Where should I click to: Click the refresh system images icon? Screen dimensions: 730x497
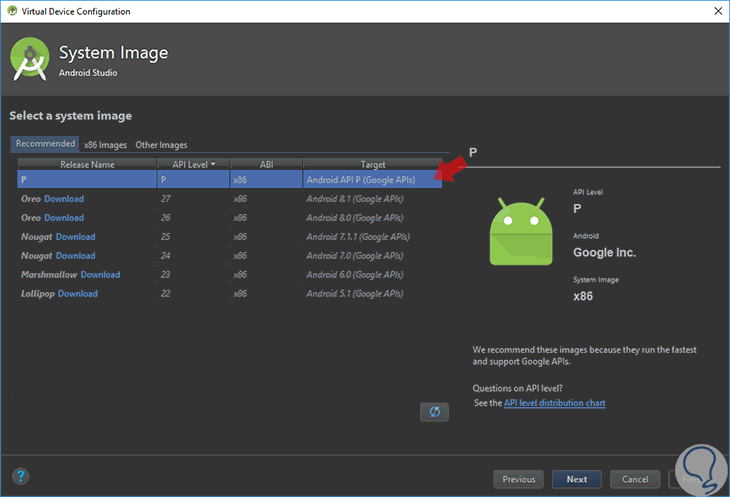click(434, 412)
